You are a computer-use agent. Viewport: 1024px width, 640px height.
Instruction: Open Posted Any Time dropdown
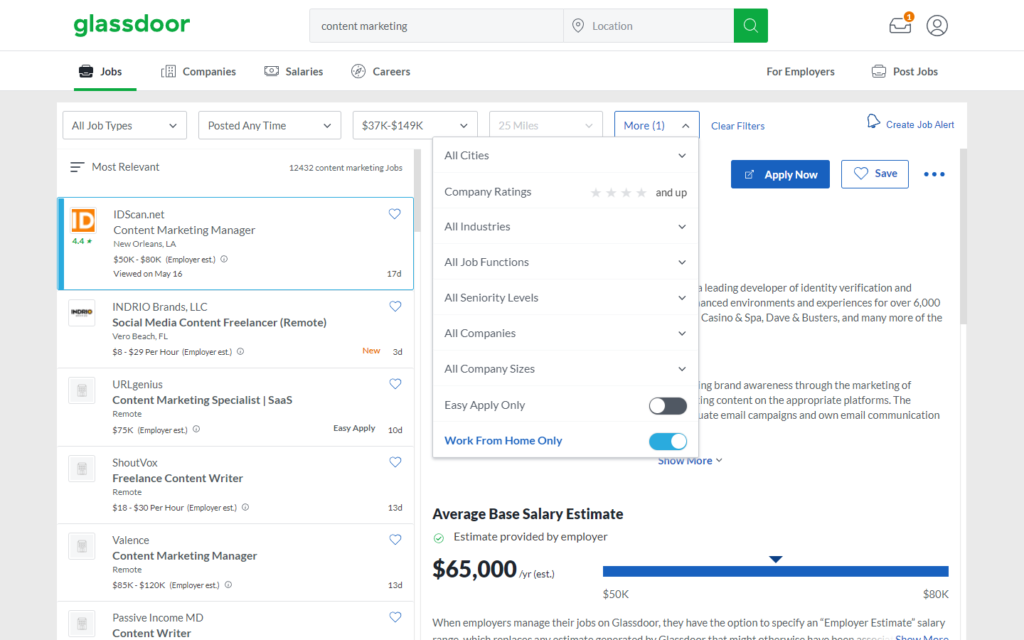pos(270,125)
